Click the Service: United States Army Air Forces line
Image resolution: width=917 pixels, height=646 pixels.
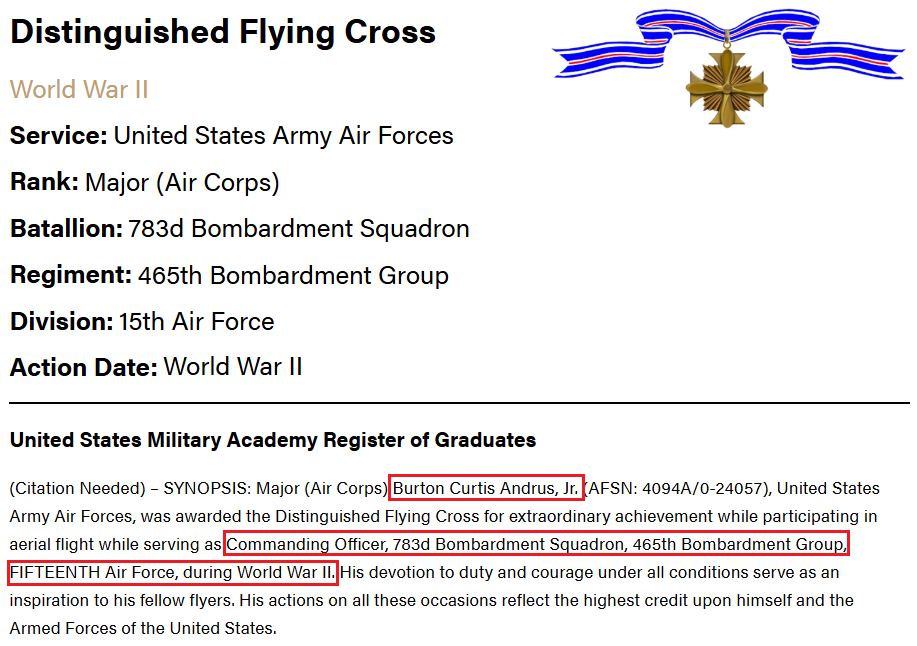coord(232,136)
